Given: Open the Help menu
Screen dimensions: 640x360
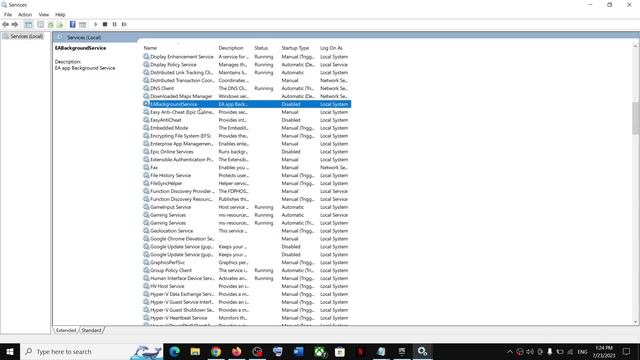Looking at the screenshot, I should (x=60, y=14).
